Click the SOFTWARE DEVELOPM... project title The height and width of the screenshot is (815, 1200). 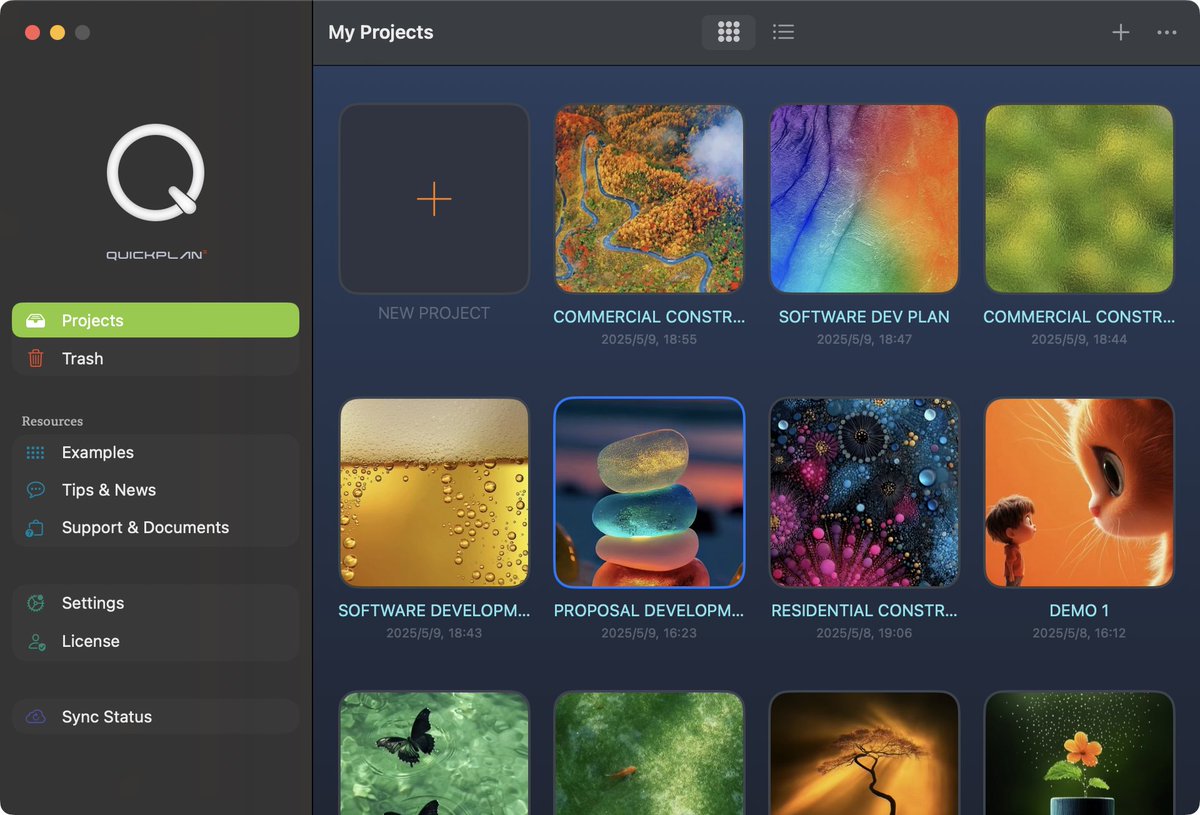coord(434,610)
